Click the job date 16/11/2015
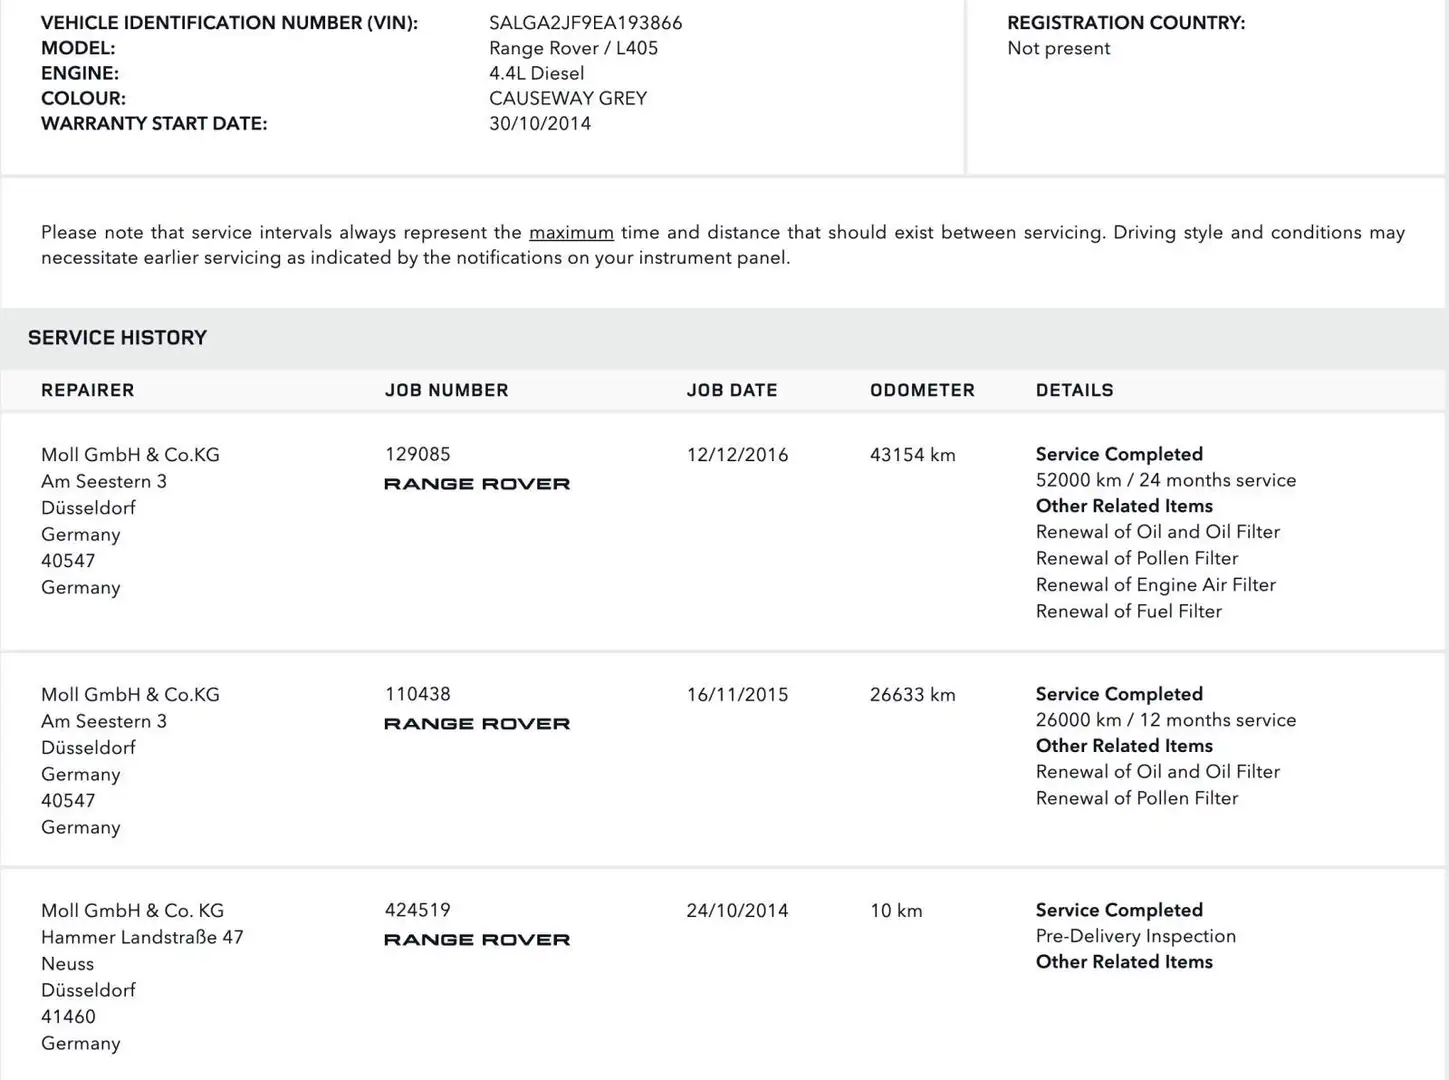This screenshot has height=1080, width=1449. coord(737,695)
